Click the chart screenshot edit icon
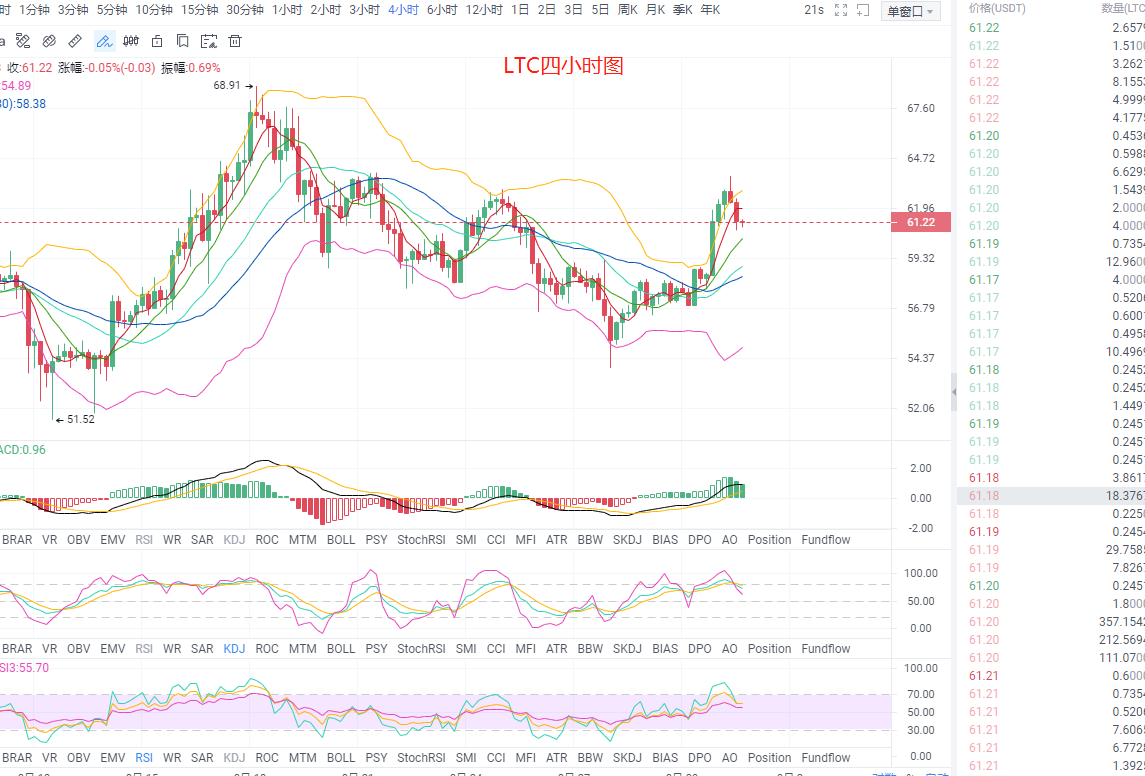Screen dimensions: 1145x776 click(x=208, y=41)
